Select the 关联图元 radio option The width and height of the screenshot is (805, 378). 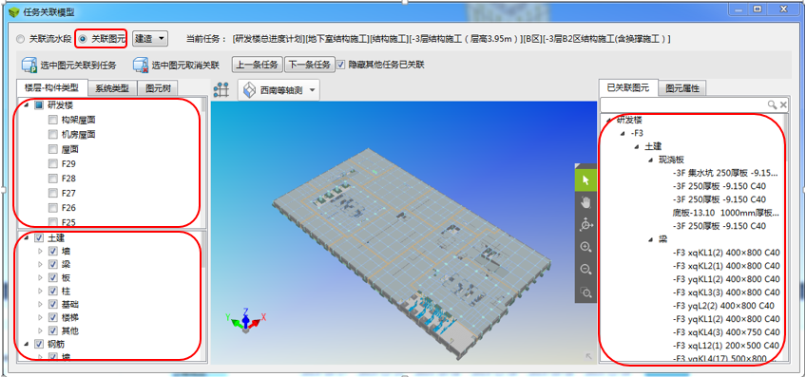click(x=83, y=39)
